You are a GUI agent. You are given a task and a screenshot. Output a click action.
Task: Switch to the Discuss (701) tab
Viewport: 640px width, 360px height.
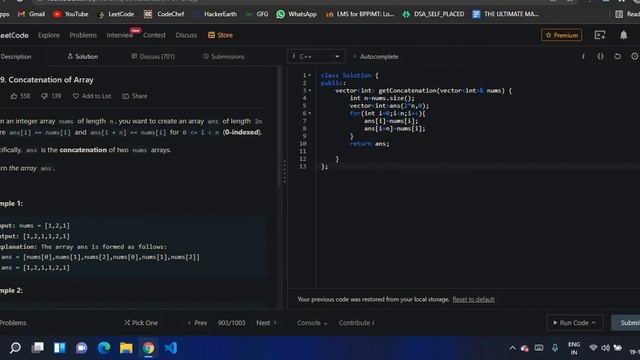tap(153, 56)
